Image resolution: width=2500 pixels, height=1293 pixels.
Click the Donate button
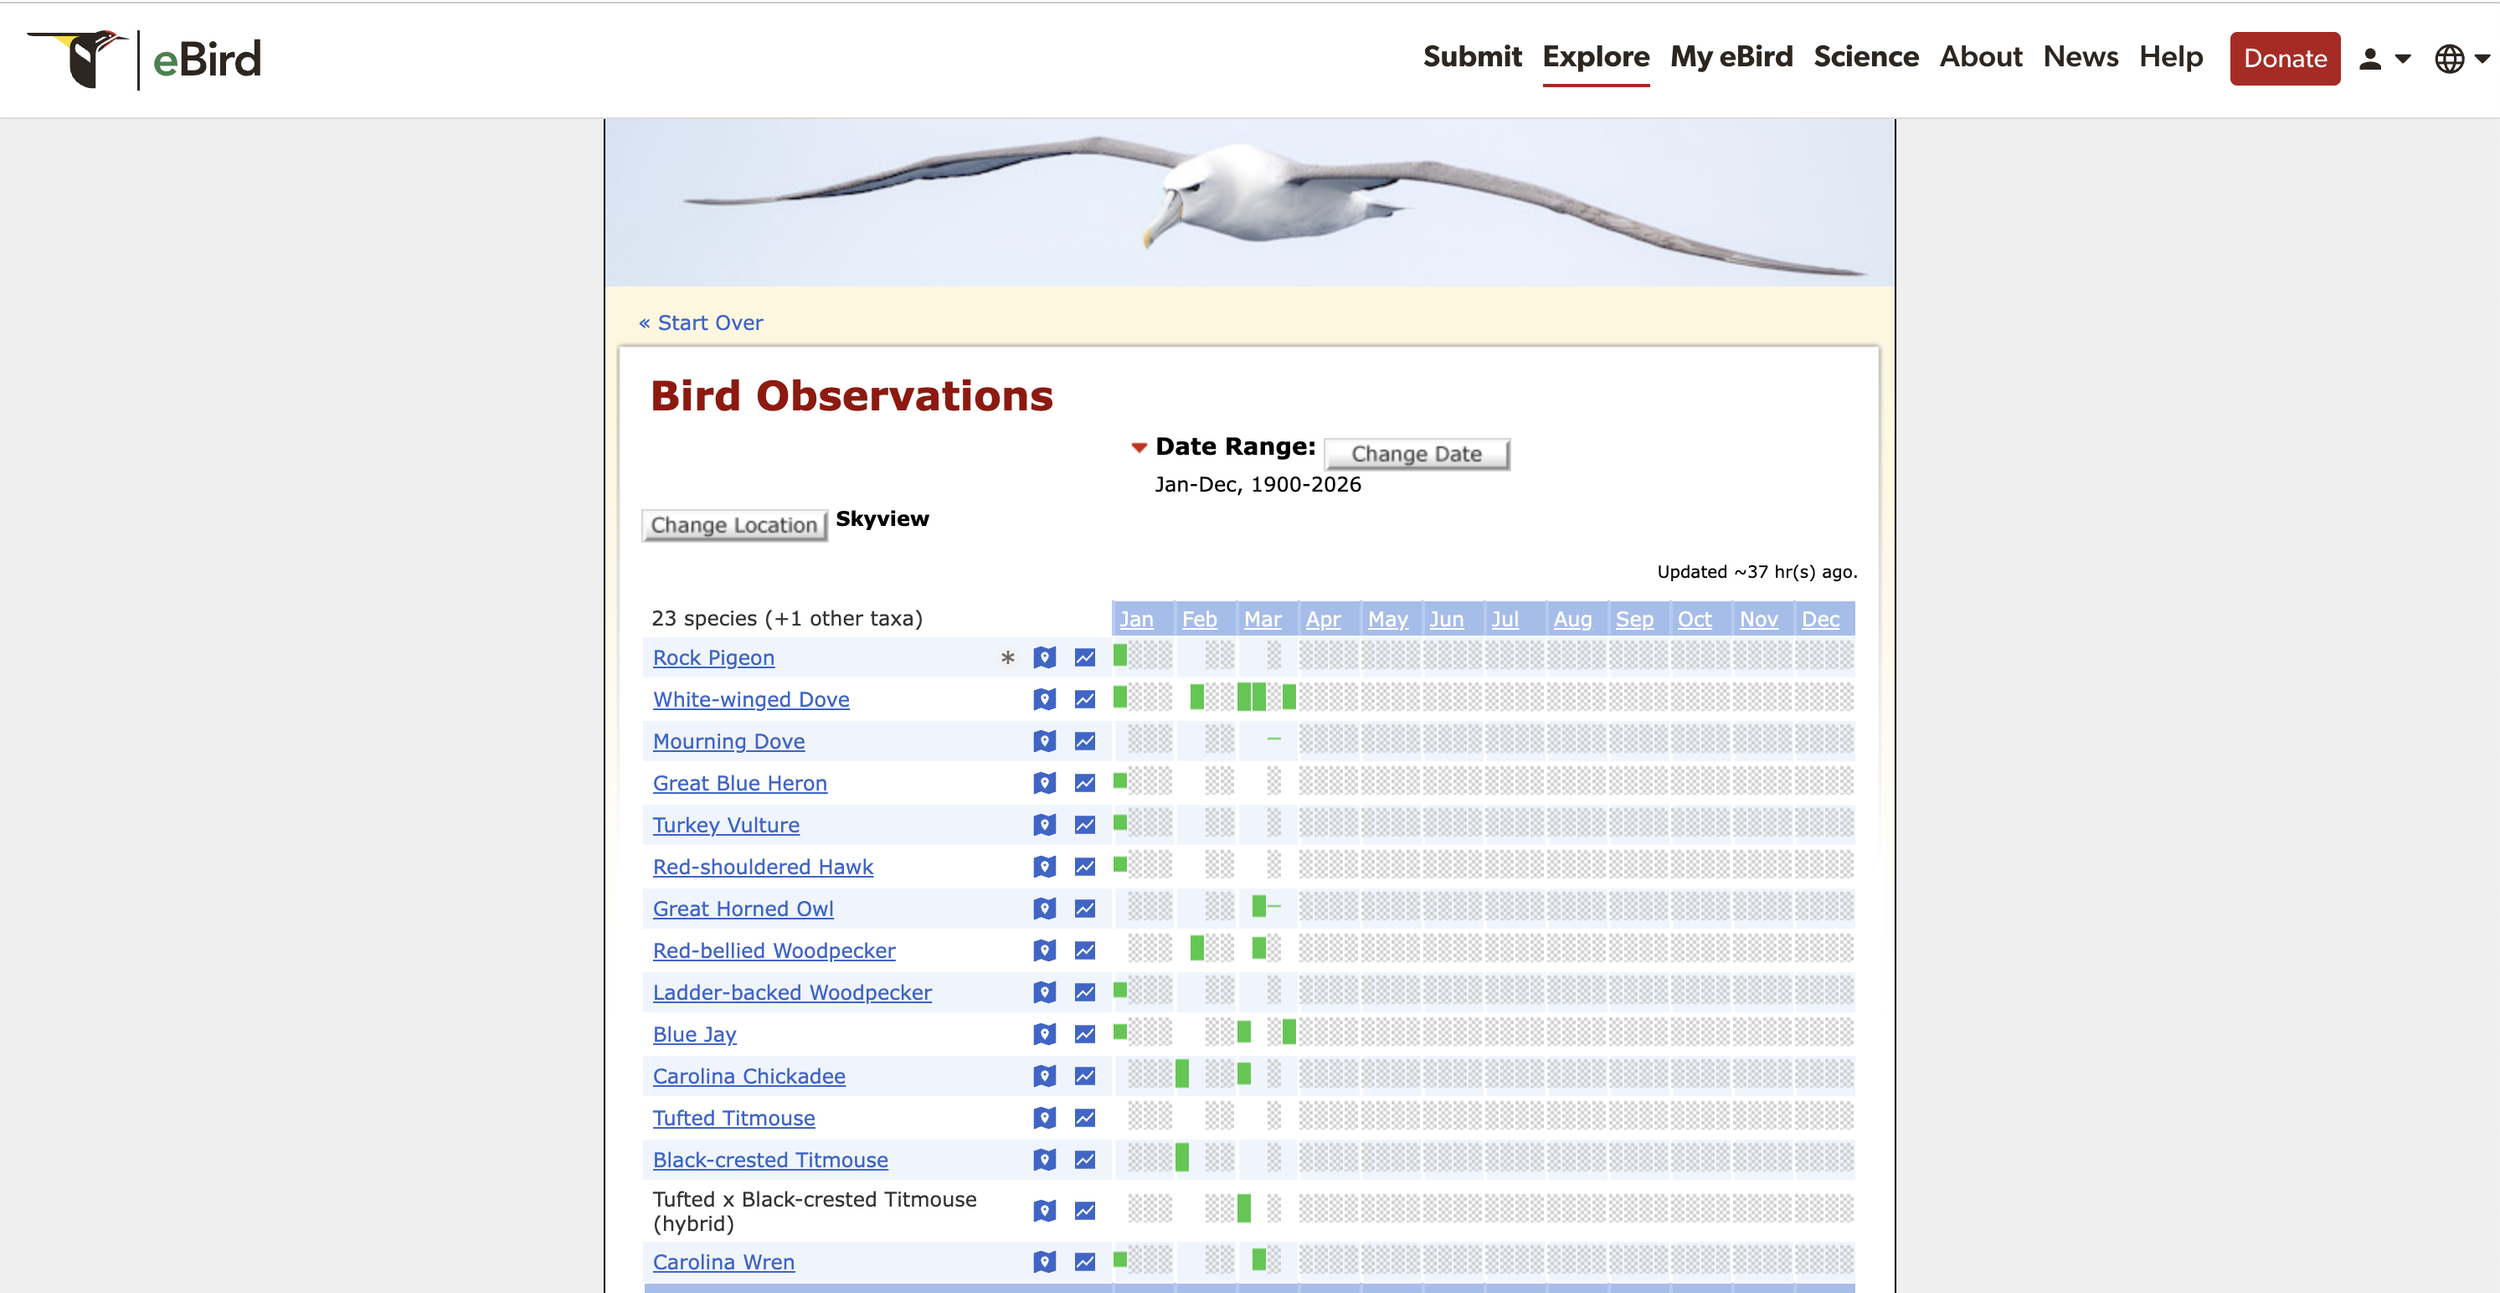point(2284,59)
